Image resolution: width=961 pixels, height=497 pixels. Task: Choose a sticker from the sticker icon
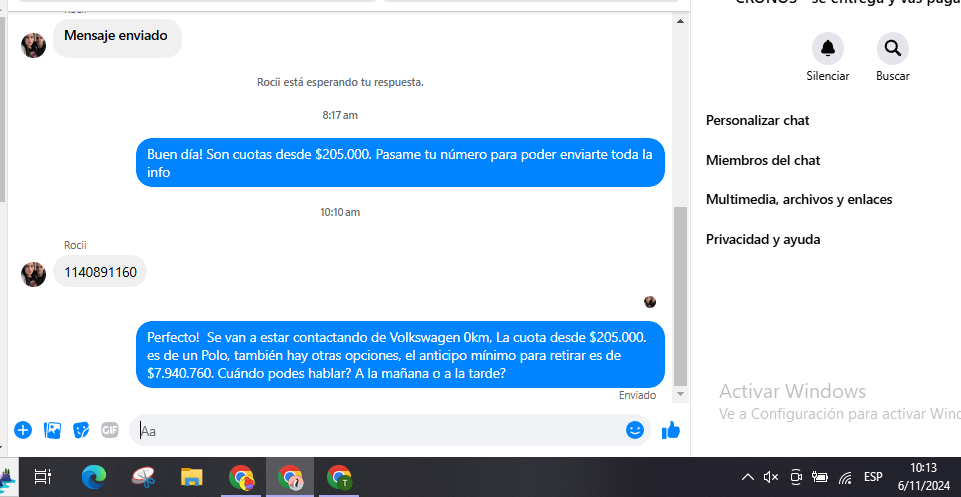81,430
